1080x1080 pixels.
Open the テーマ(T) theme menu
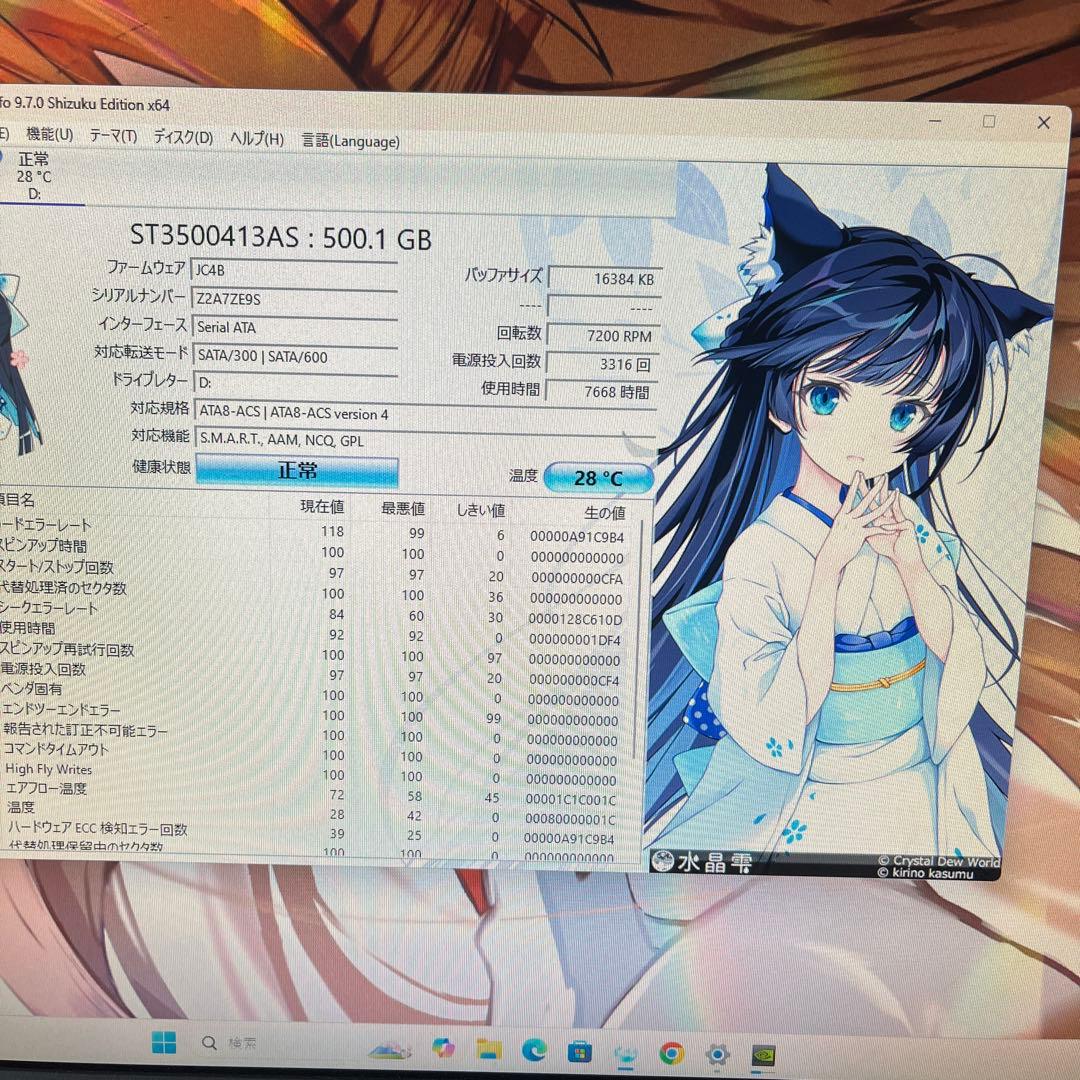click(113, 136)
